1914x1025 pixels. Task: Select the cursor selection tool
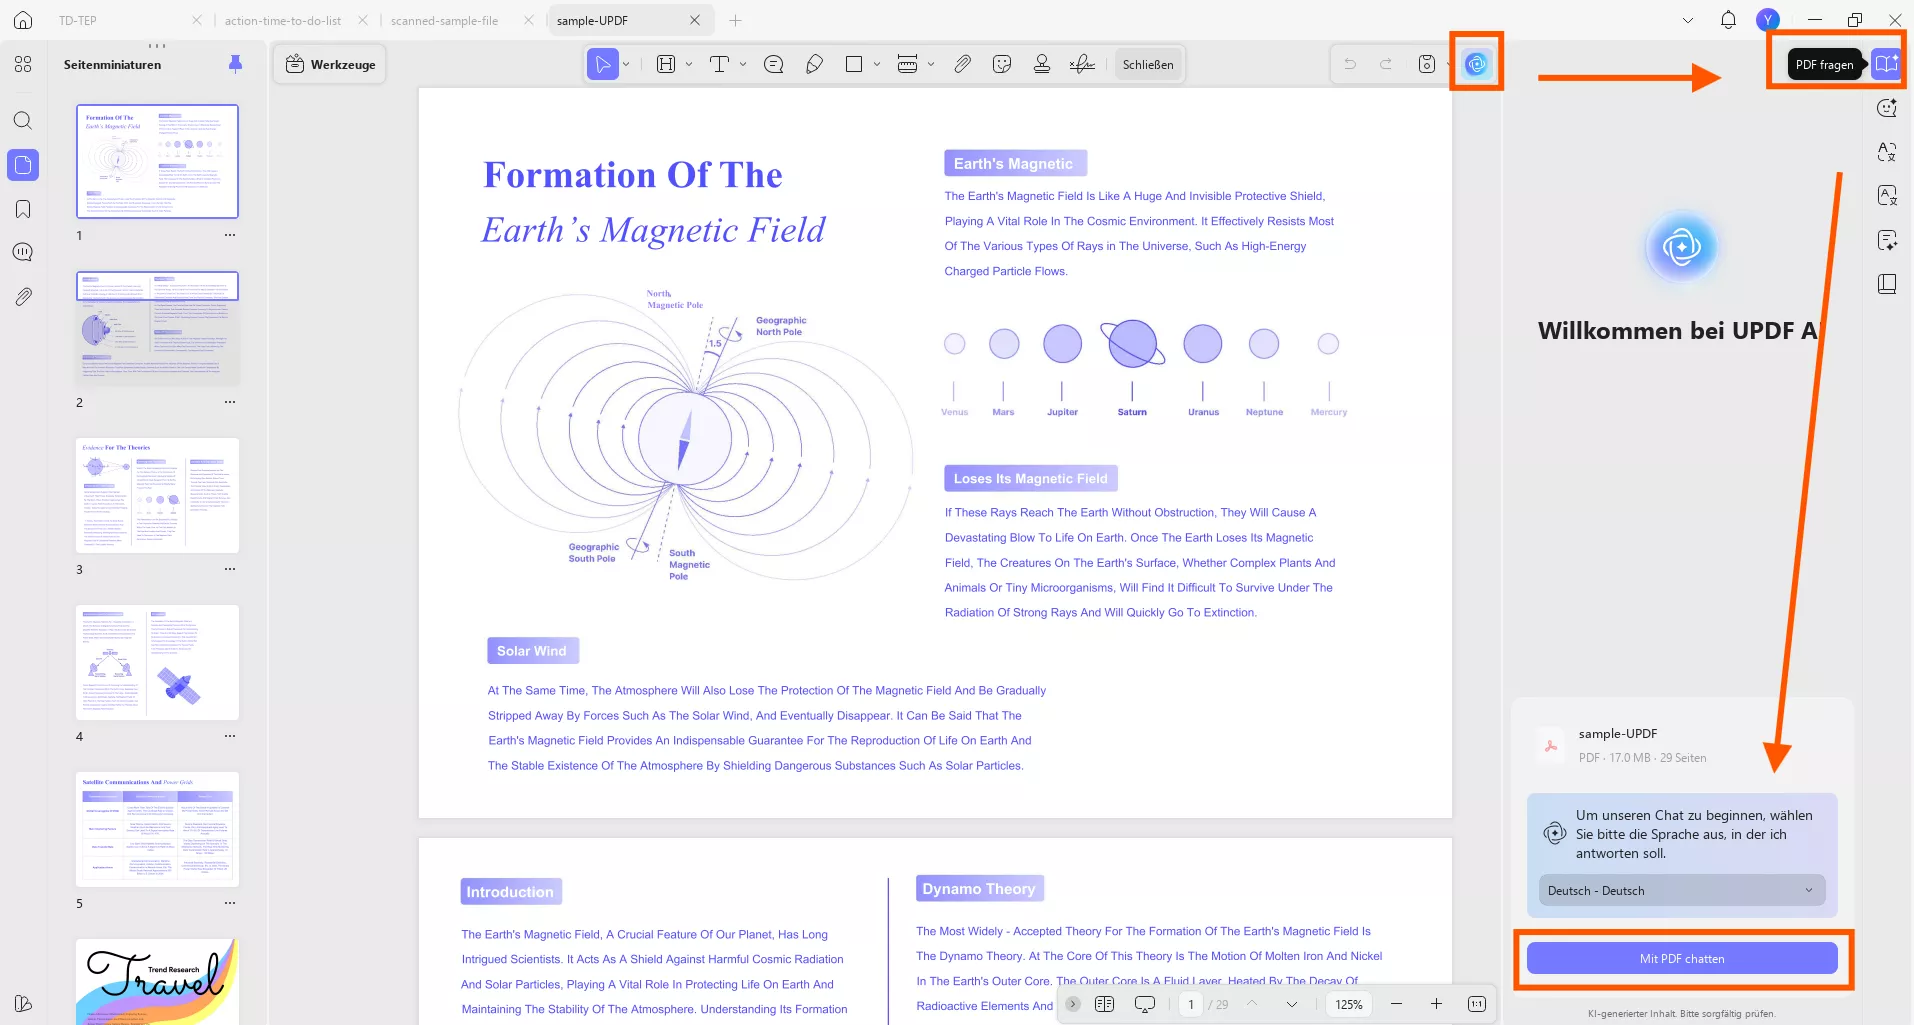(x=602, y=64)
